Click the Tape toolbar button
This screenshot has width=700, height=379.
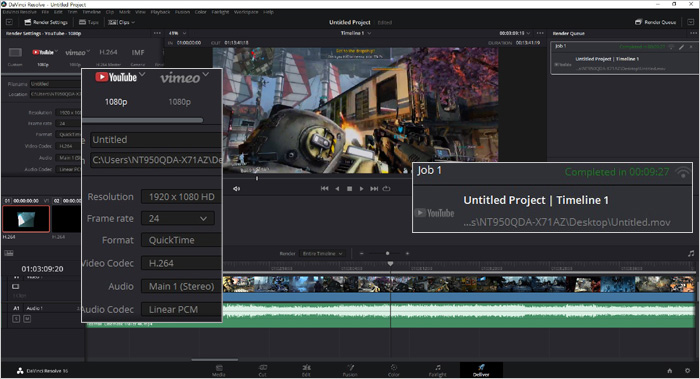pos(89,22)
